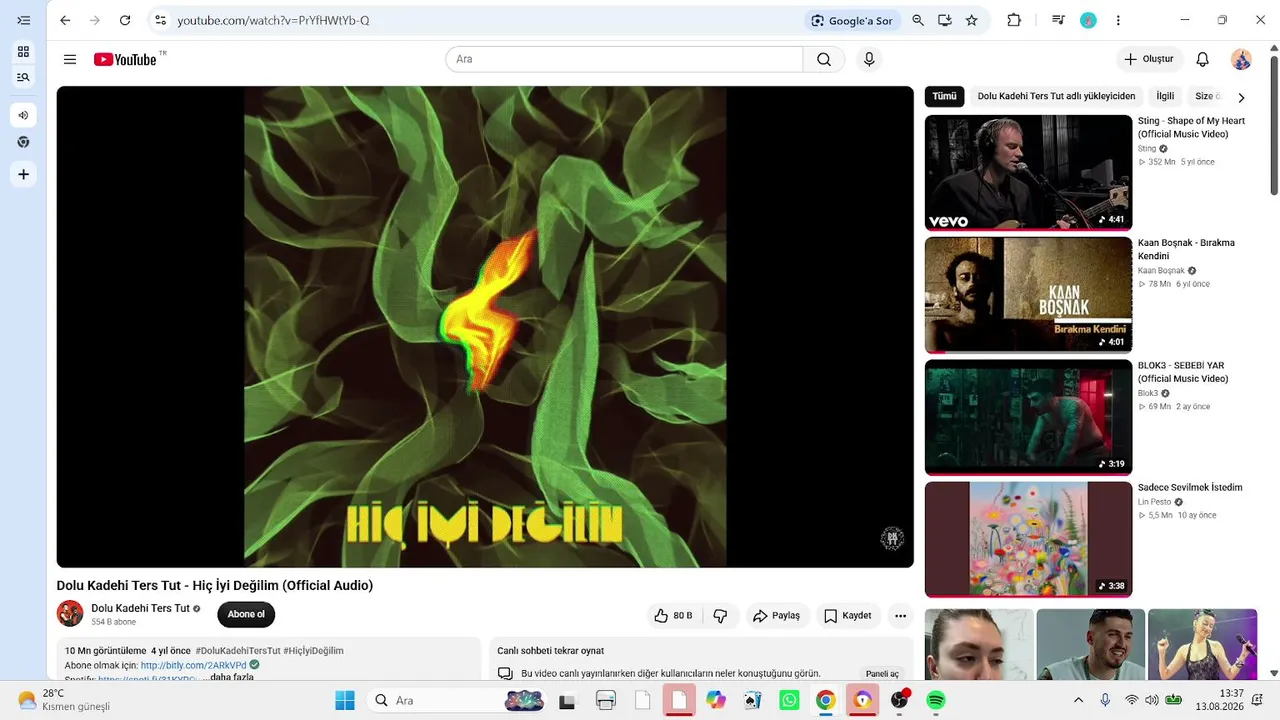Screen dimensions: 1280x720
Task: Play Sadece Sevilmek İstedim thumbnail
Action: 1028,539
